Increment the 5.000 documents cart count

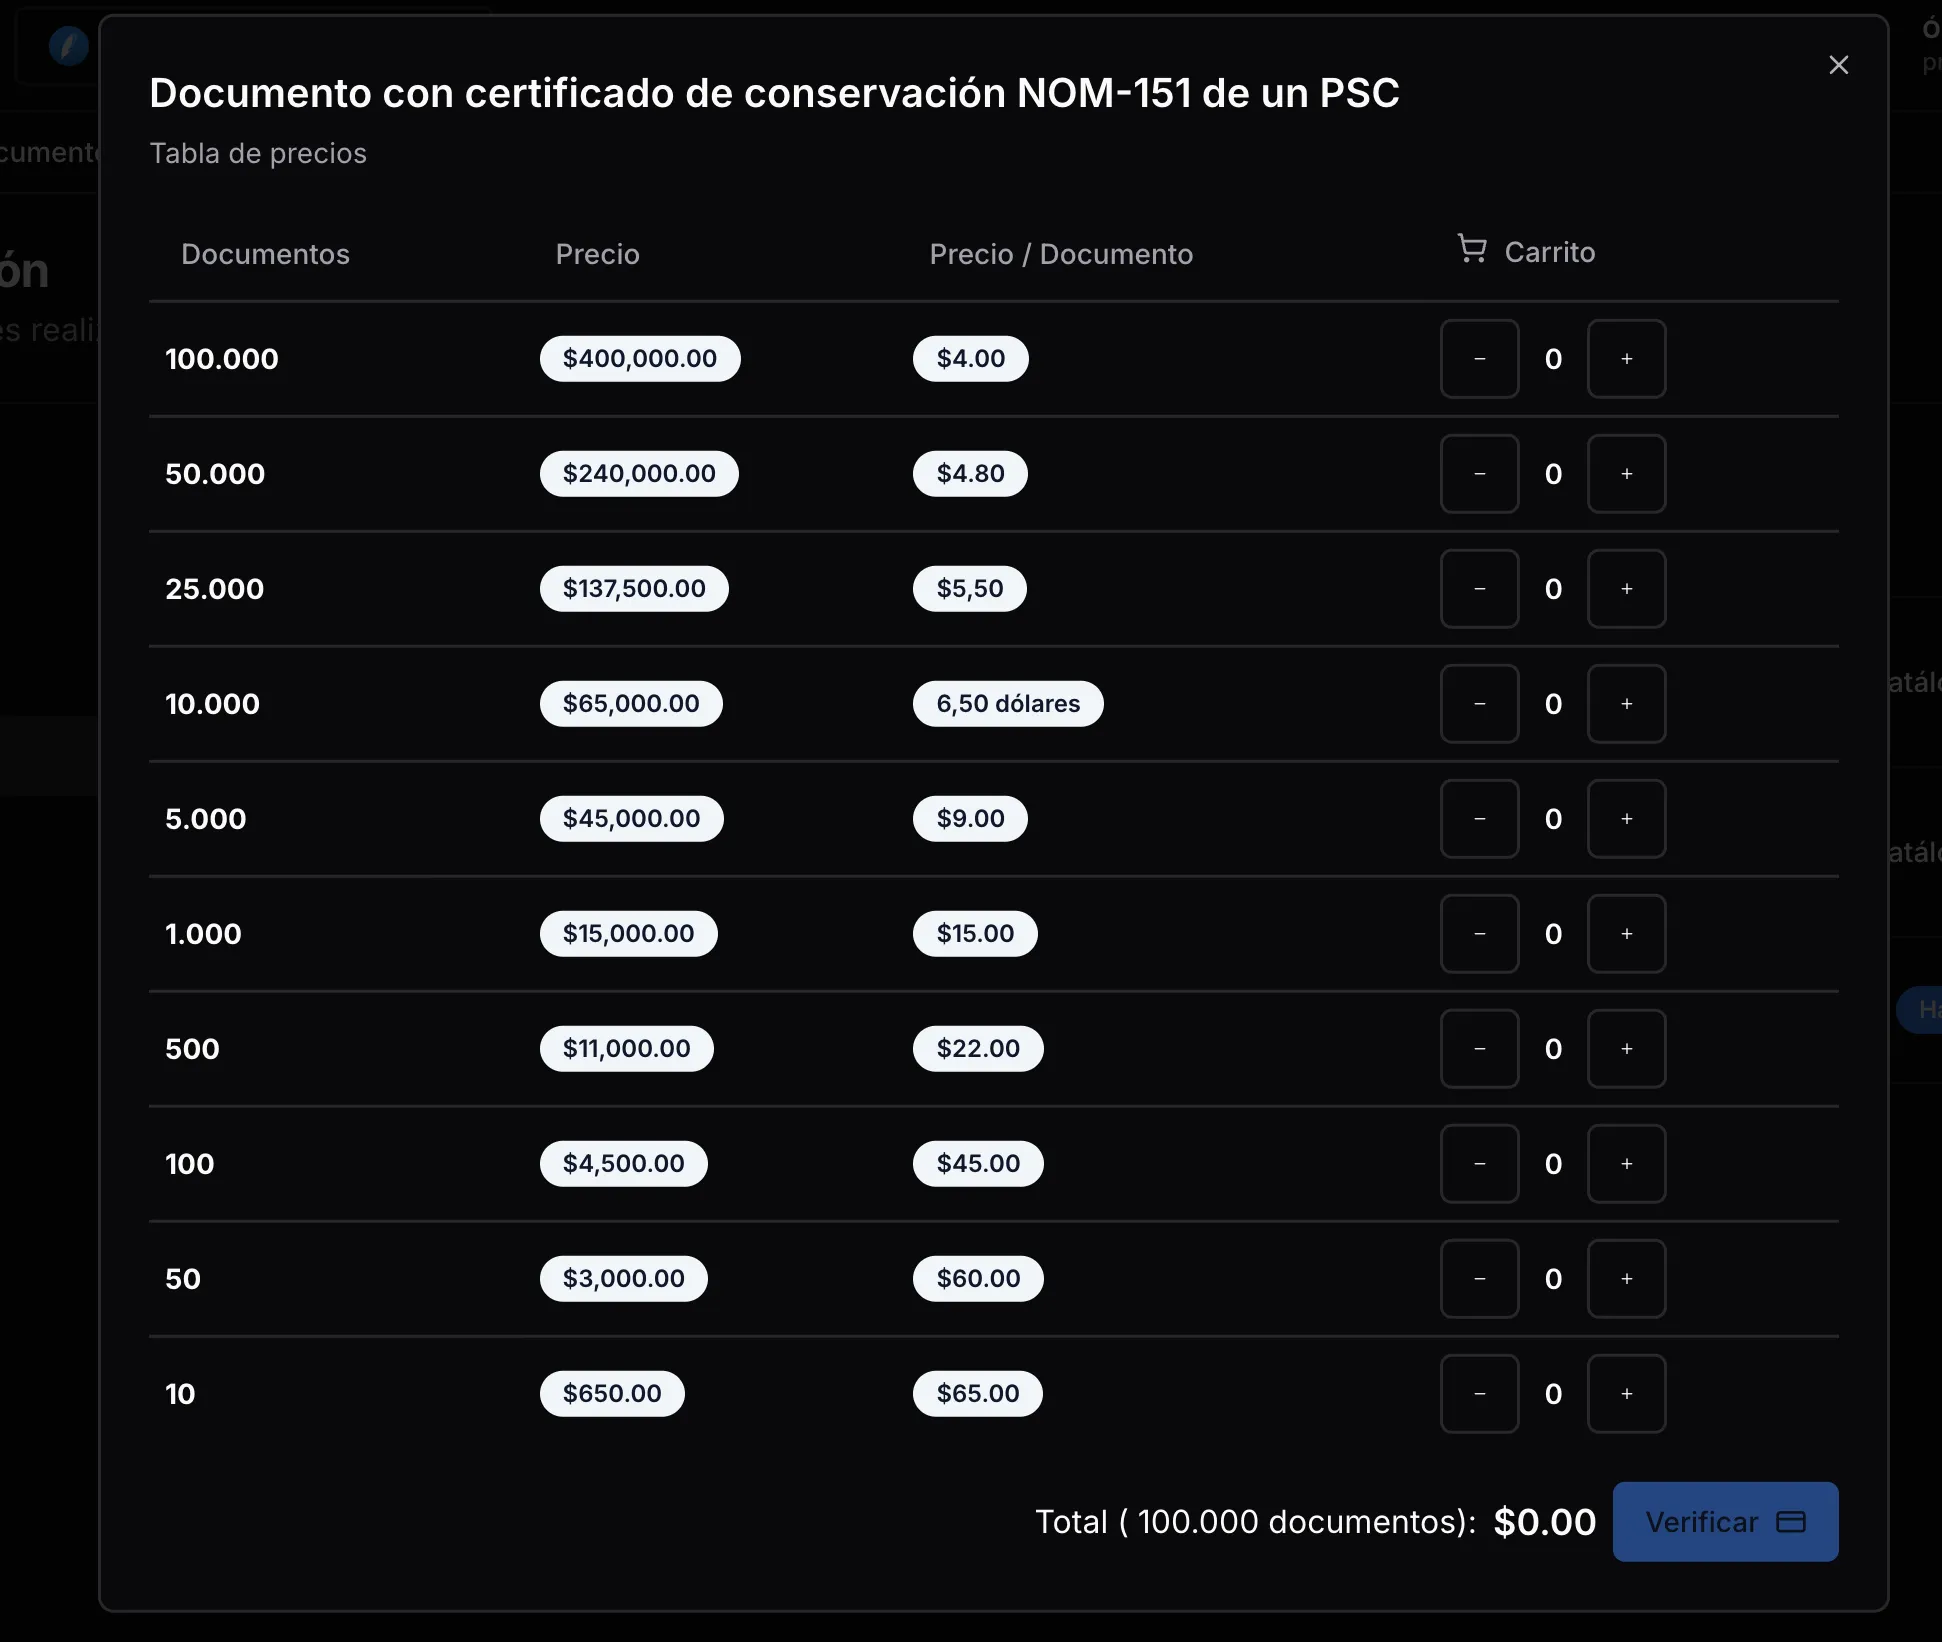coord(1626,819)
